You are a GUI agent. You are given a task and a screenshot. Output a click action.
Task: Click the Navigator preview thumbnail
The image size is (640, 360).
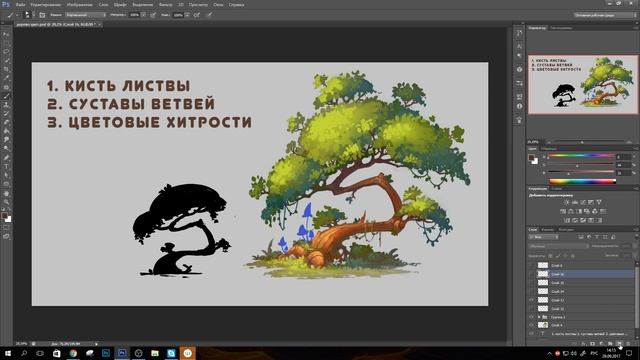coord(583,84)
